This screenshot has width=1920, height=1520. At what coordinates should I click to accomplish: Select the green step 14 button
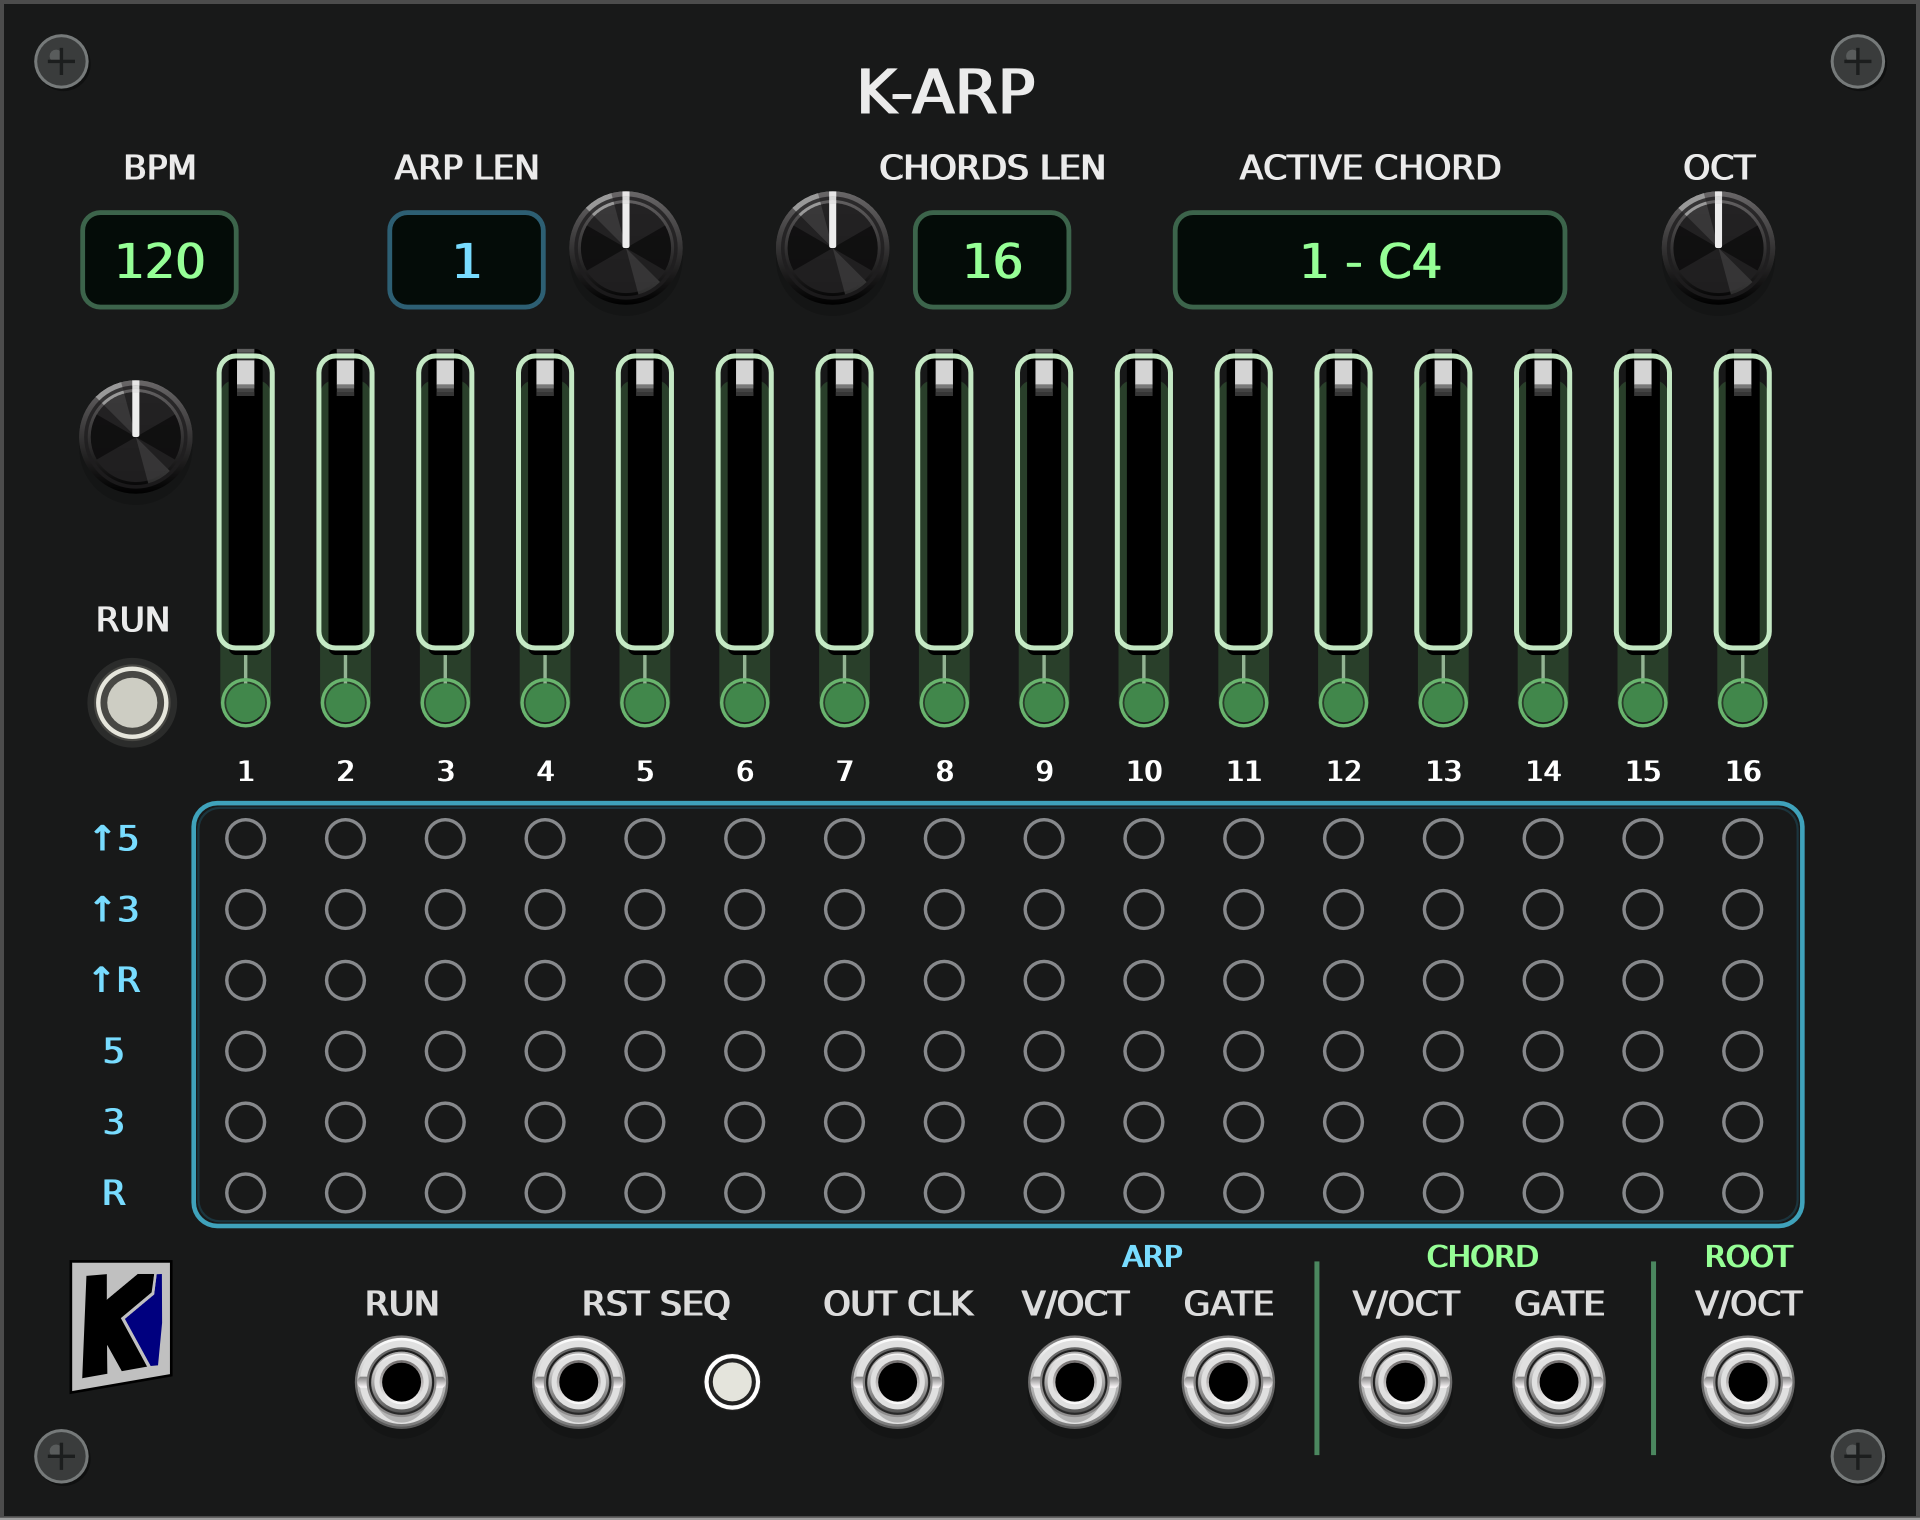1543,702
